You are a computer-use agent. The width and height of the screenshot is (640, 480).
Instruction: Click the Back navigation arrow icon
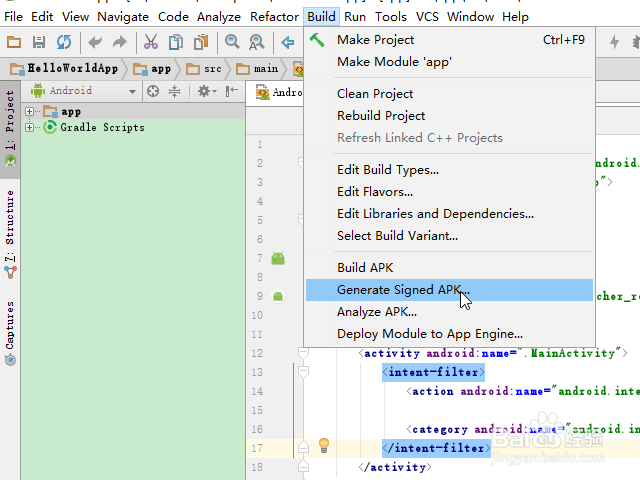[288, 42]
